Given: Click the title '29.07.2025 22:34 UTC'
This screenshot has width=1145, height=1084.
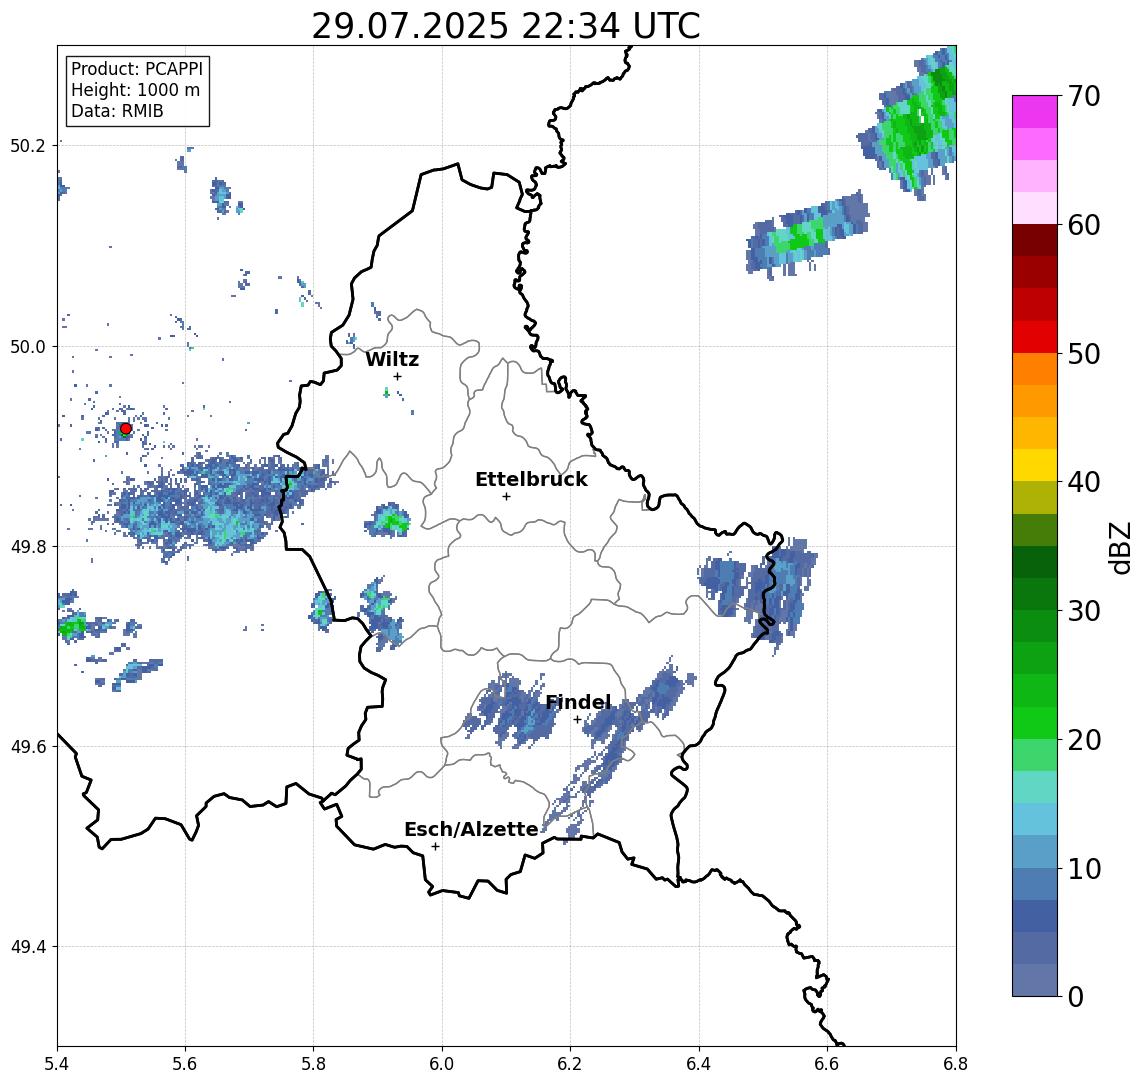Looking at the screenshot, I should 506,26.
